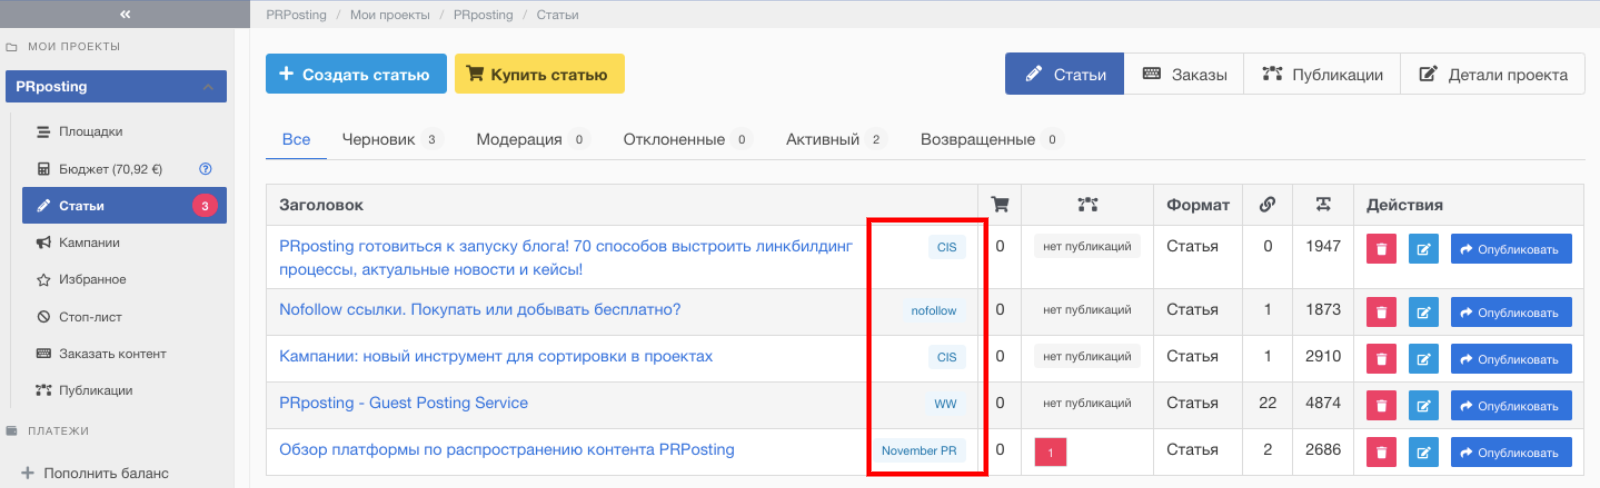Open the Статьи top navigation tab
The height and width of the screenshot is (488, 1600).
(1065, 74)
